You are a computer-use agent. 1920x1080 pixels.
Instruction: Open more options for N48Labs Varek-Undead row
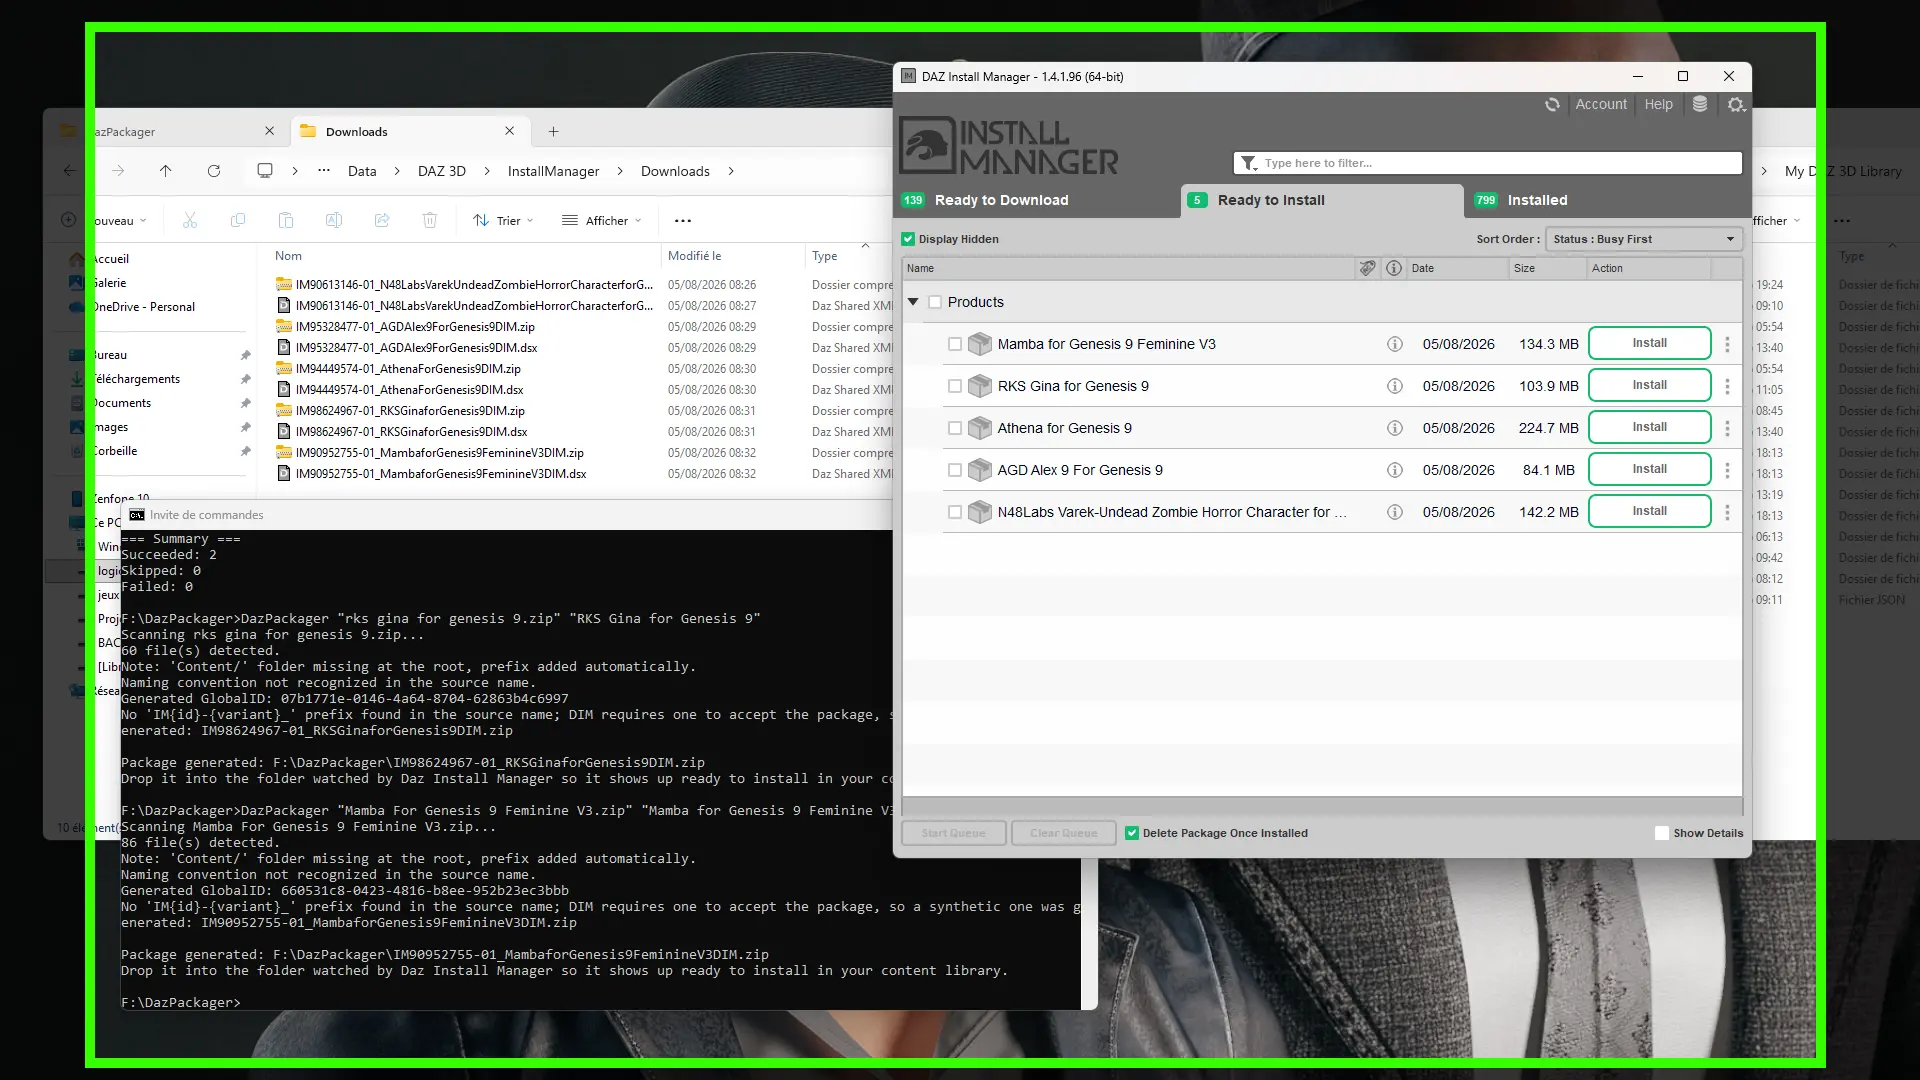1727,512
